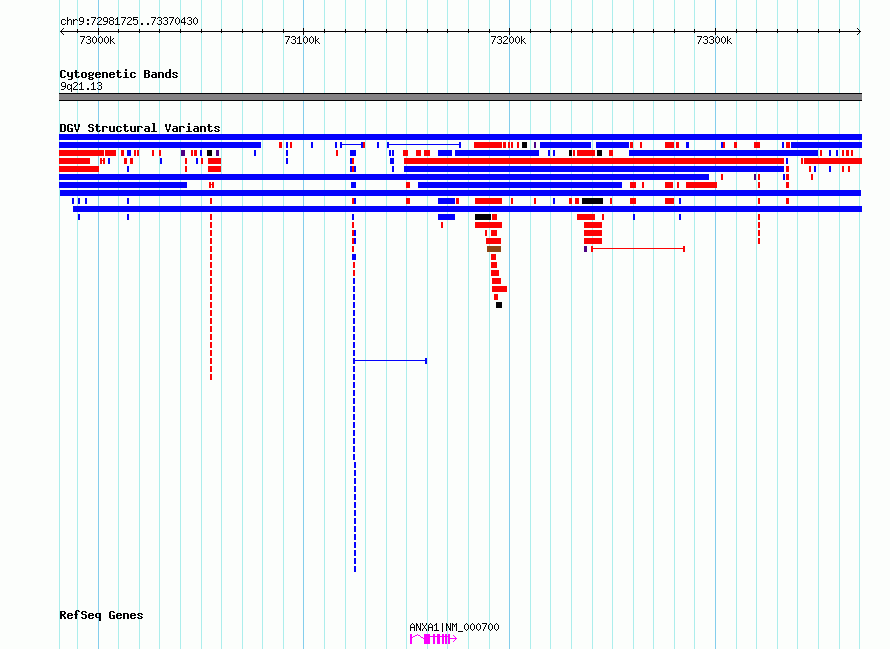This screenshot has width=890, height=649.
Task: Click the long dashed red vertical variant stack
Action: (x=211, y=295)
